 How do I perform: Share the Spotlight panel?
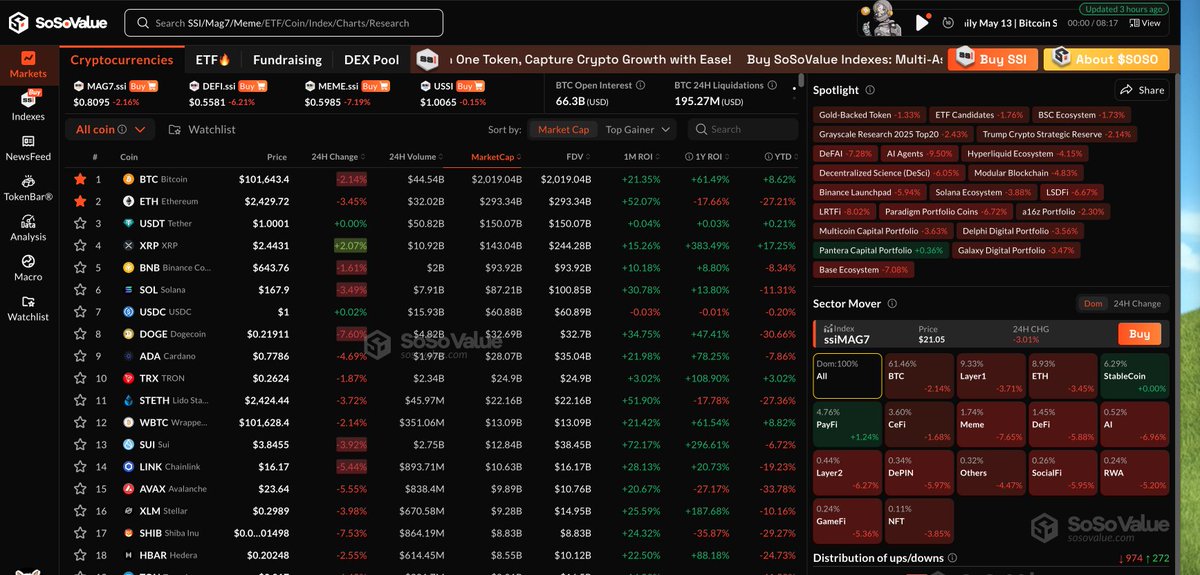coord(1142,90)
